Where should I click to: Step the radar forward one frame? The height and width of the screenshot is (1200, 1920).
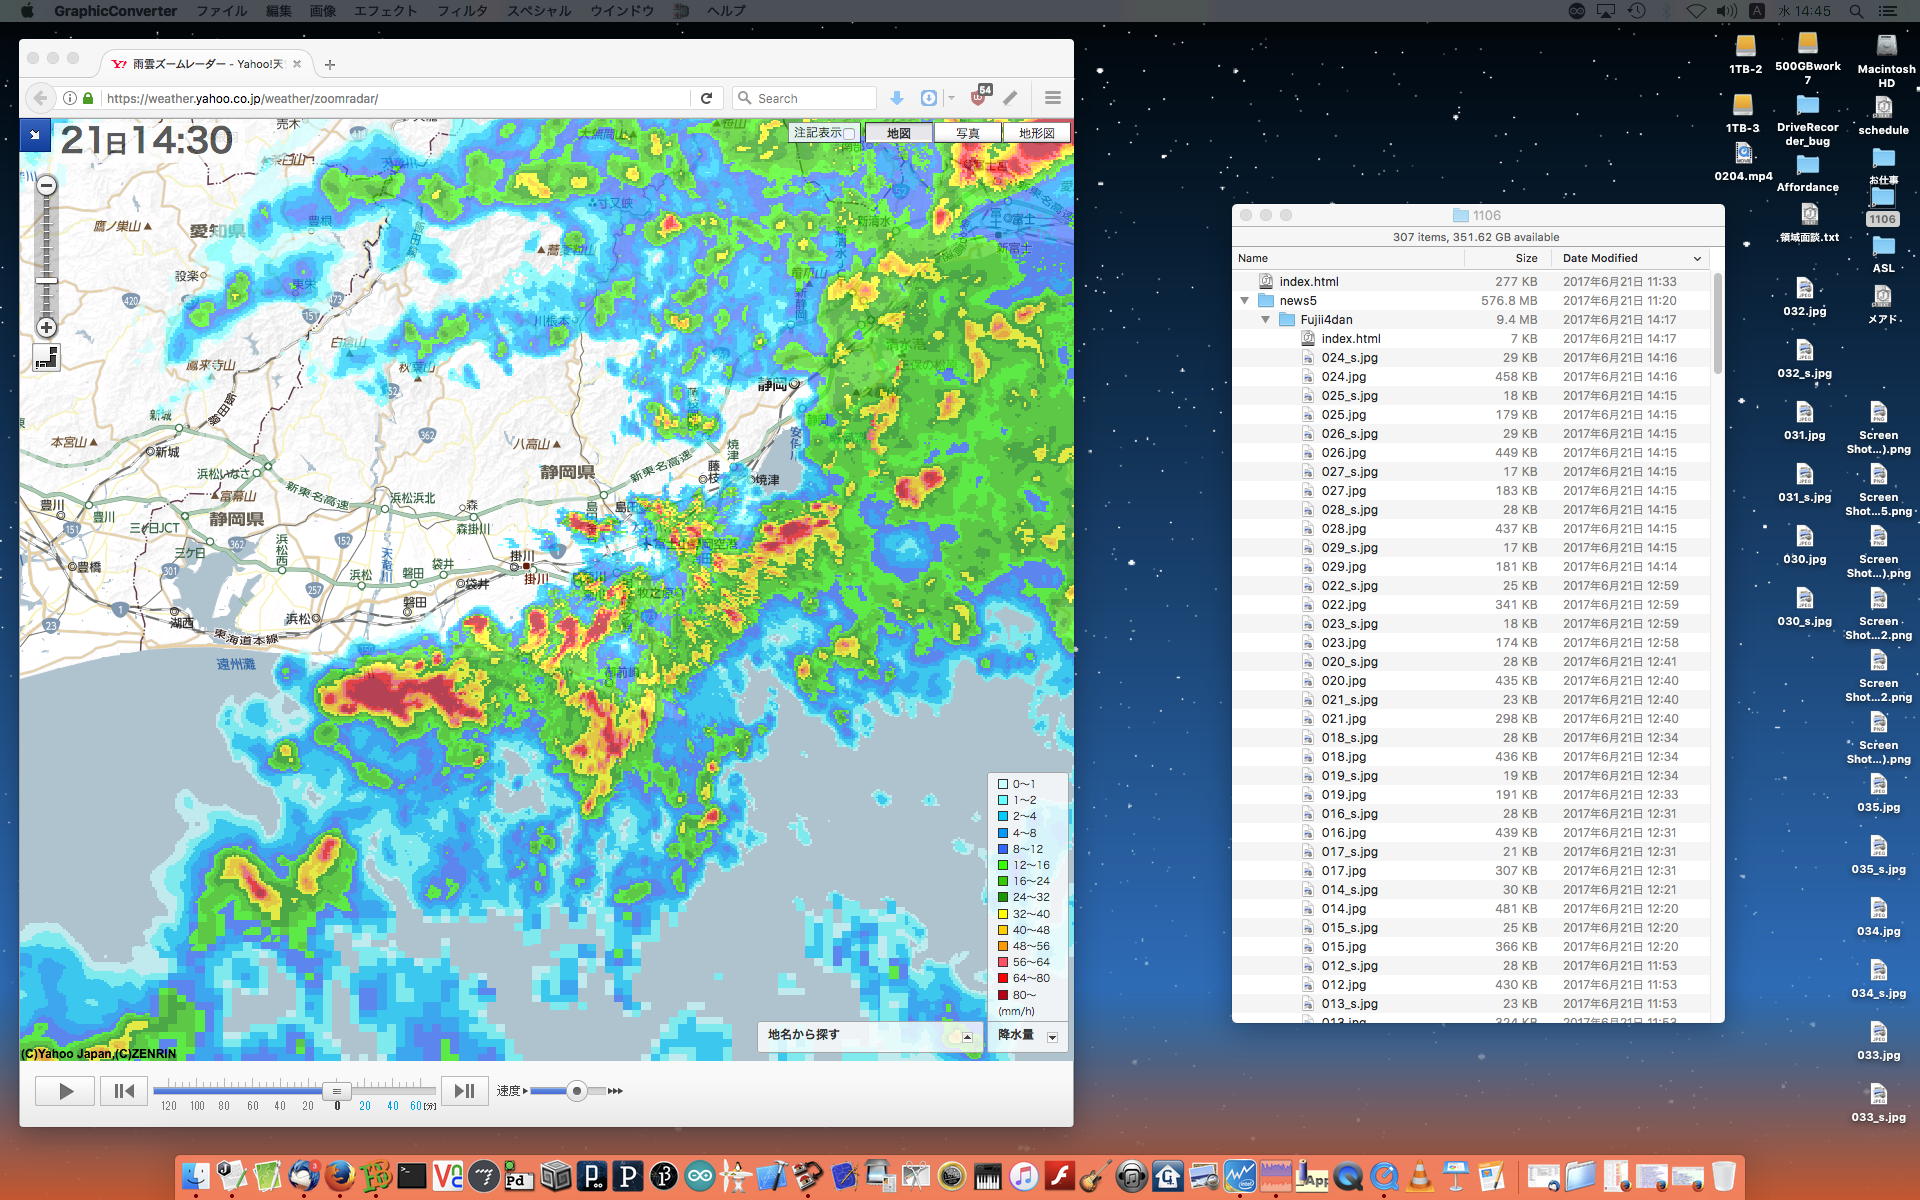tap(464, 1091)
